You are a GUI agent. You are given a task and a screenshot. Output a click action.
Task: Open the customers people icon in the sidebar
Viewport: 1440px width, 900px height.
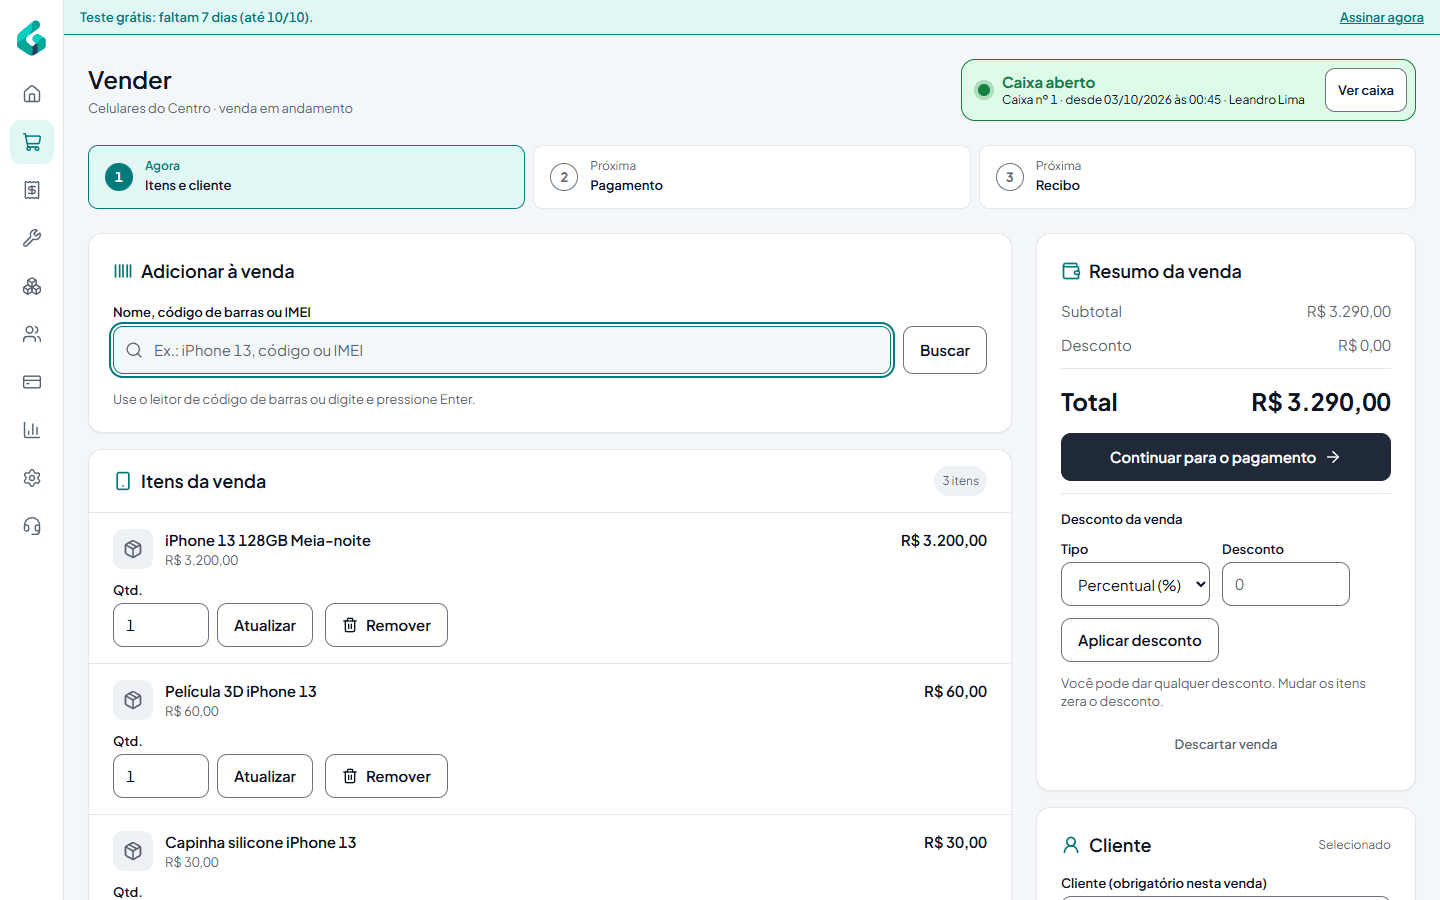click(32, 334)
